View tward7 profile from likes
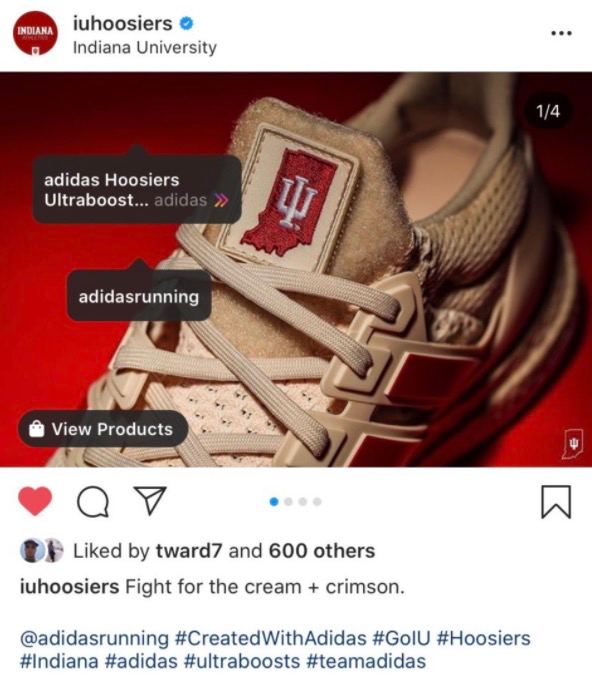 [x=189, y=551]
